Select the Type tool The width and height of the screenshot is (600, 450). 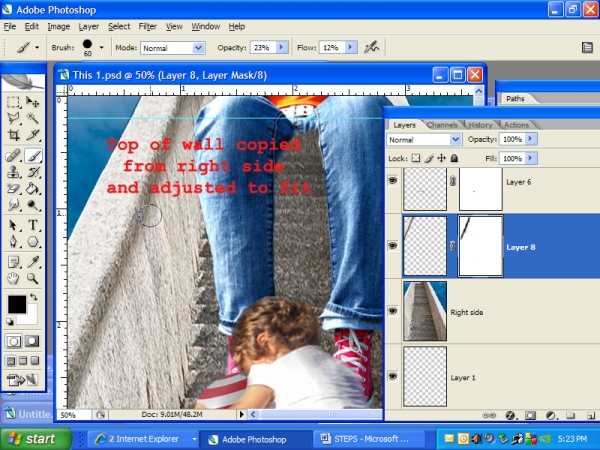tap(33, 225)
